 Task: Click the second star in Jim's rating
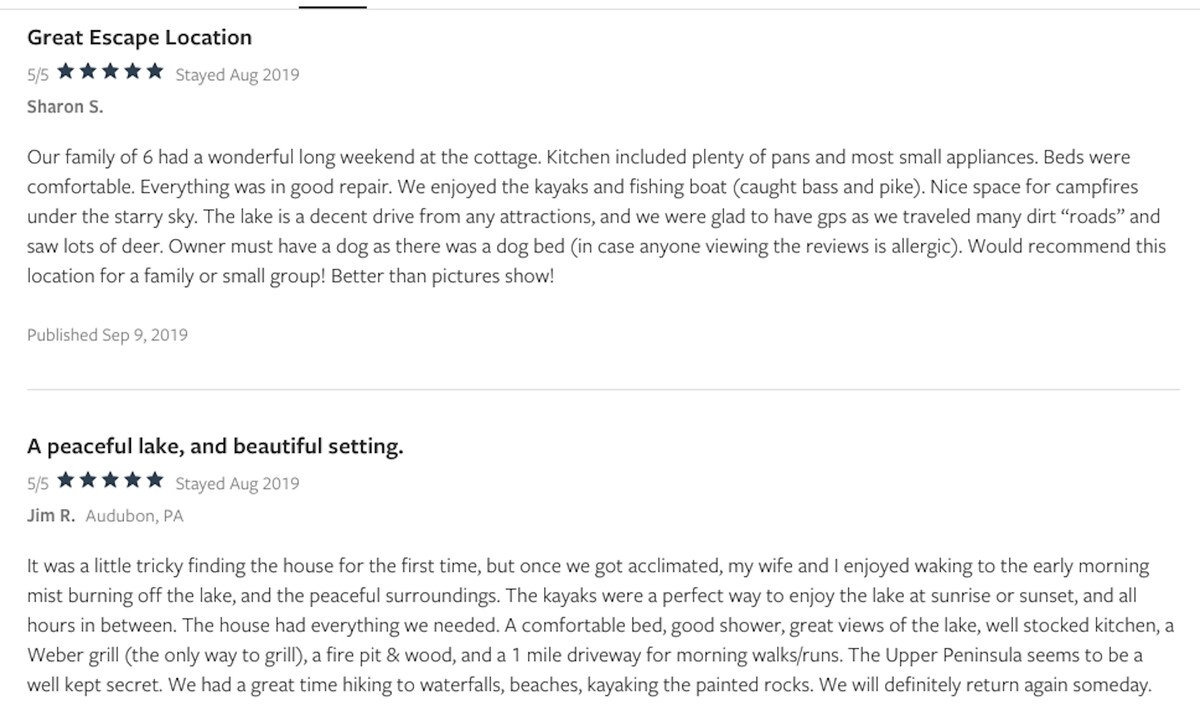coord(89,481)
